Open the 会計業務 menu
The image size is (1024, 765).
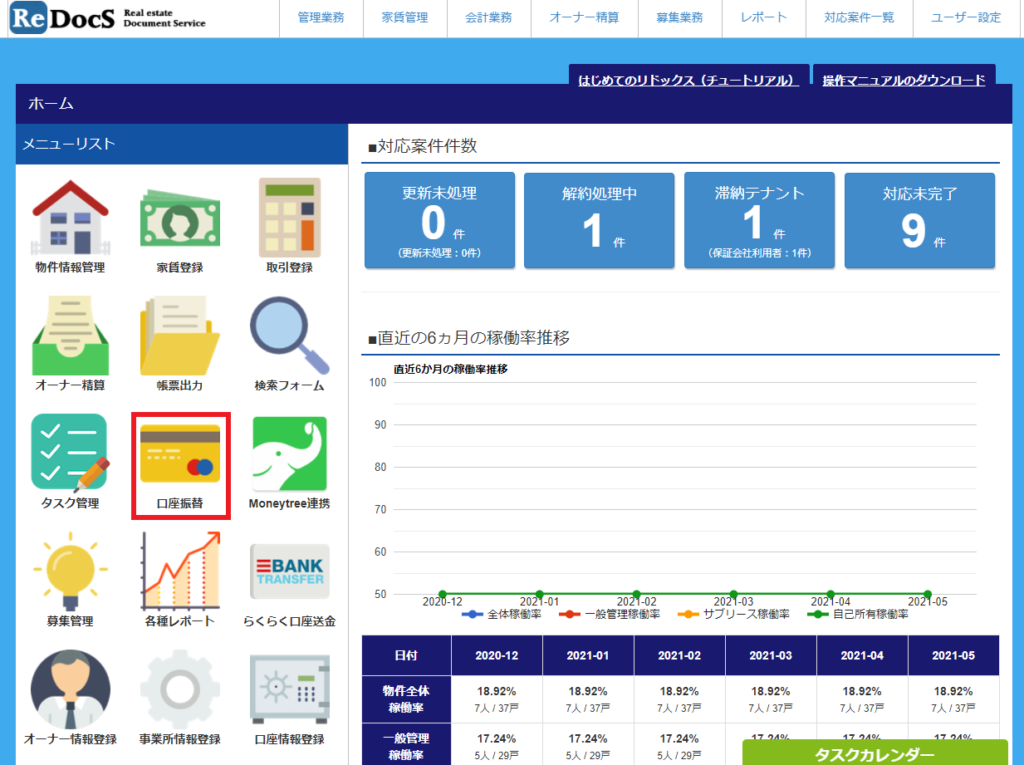pos(488,18)
